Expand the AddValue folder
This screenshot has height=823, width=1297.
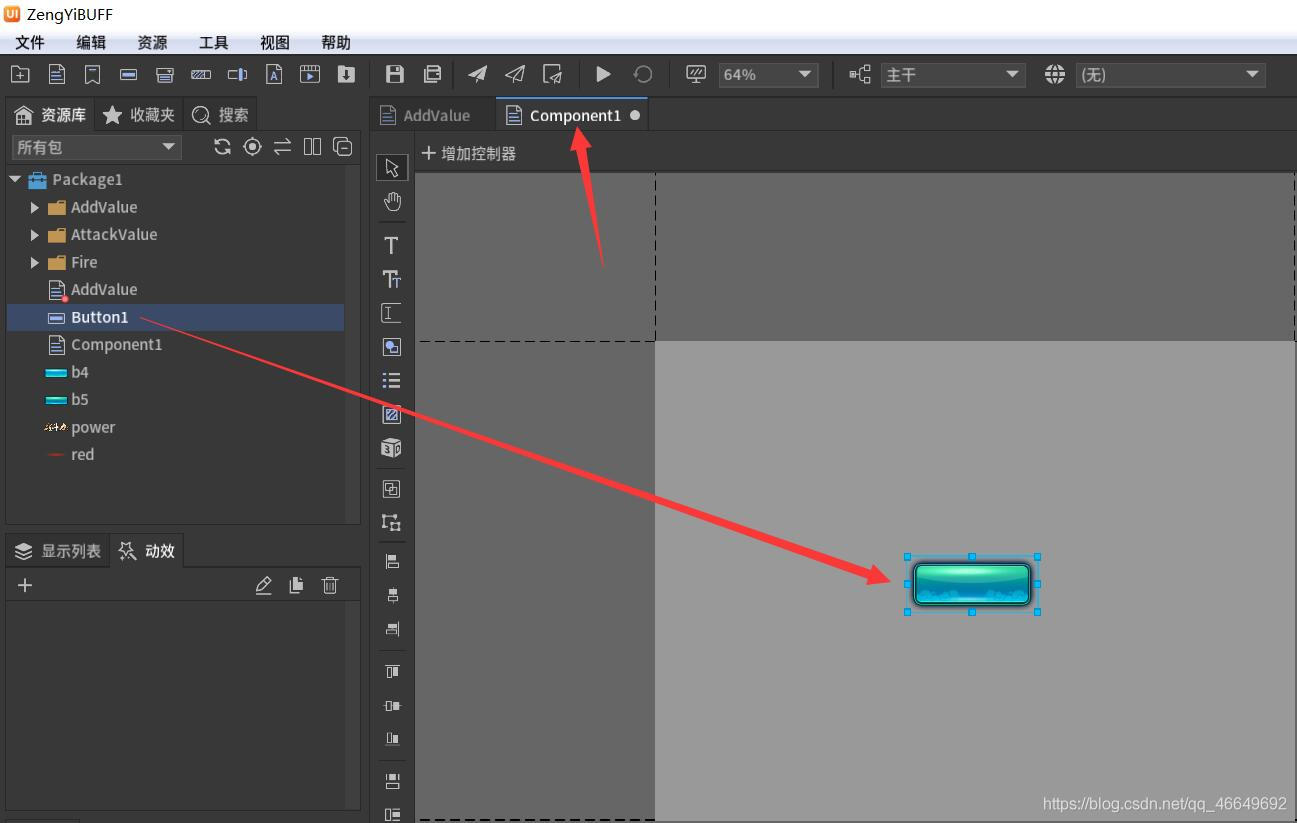coord(35,208)
